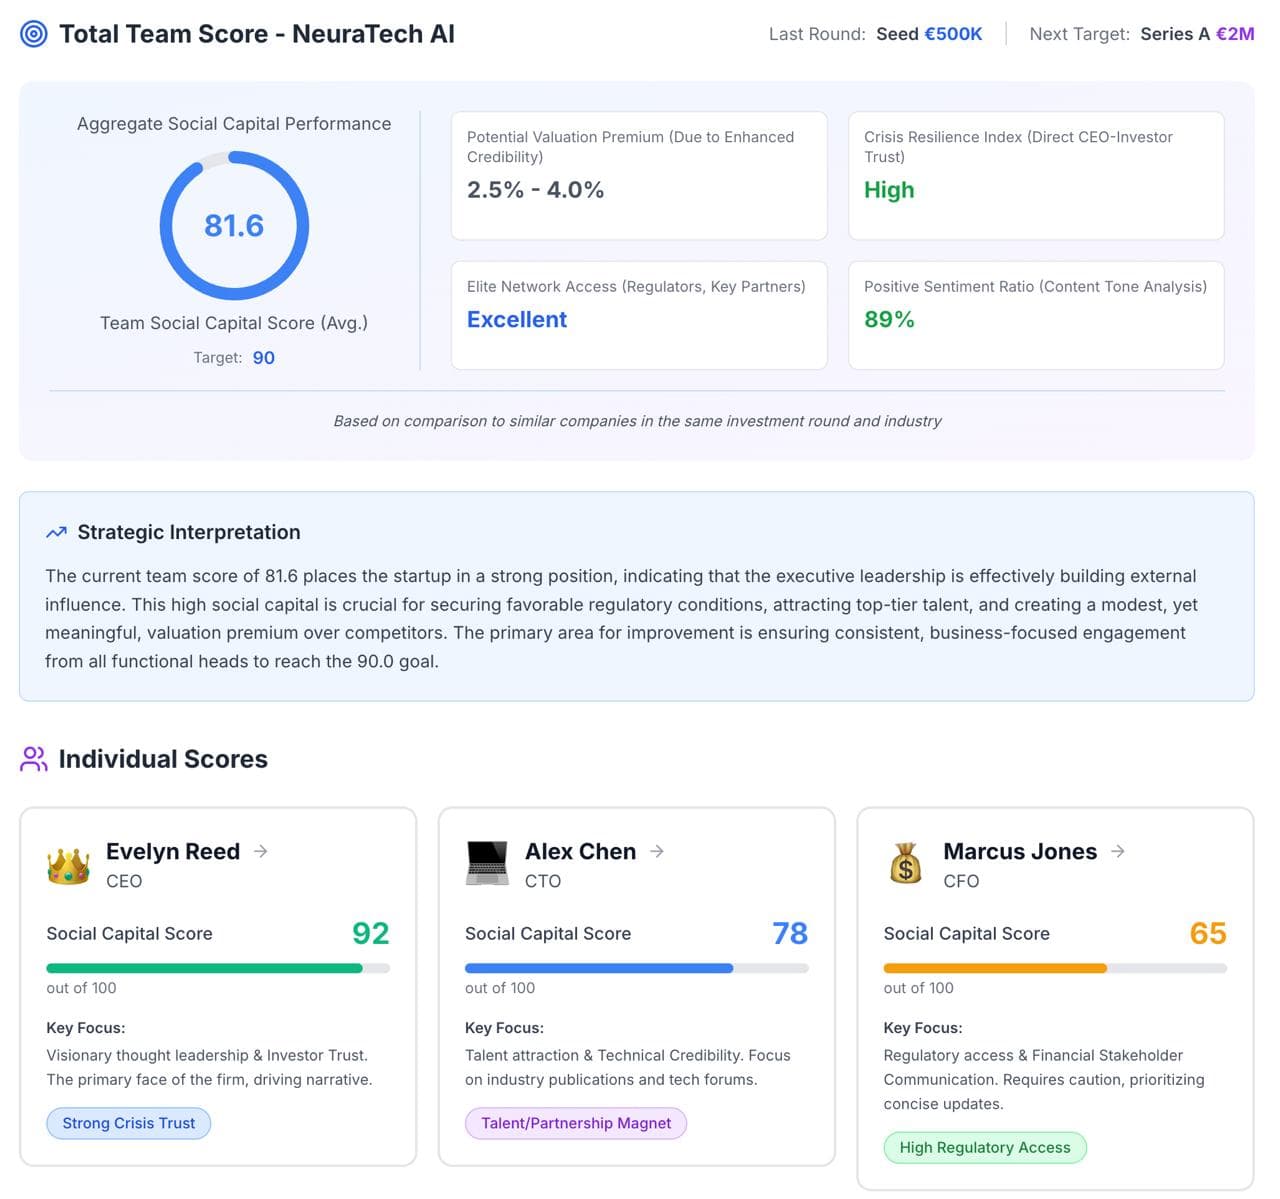Click the Positive Sentiment Ratio 89% value

click(890, 319)
